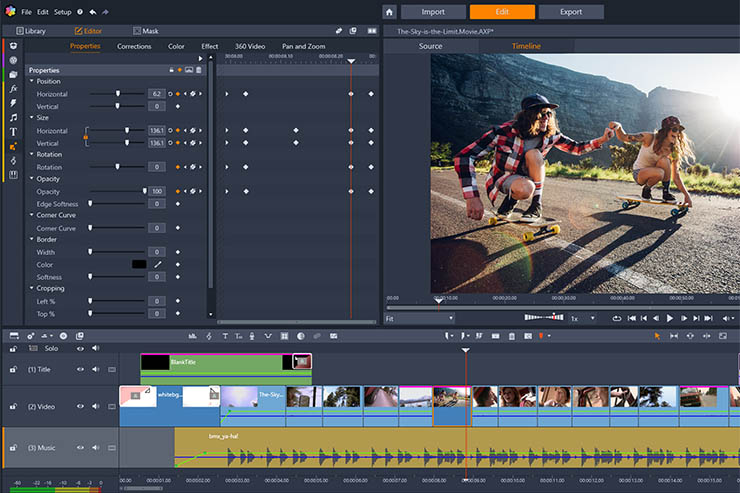Viewport: 740px width, 493px height.
Task: Select the T titles icon in sidebar
Action: point(13,132)
